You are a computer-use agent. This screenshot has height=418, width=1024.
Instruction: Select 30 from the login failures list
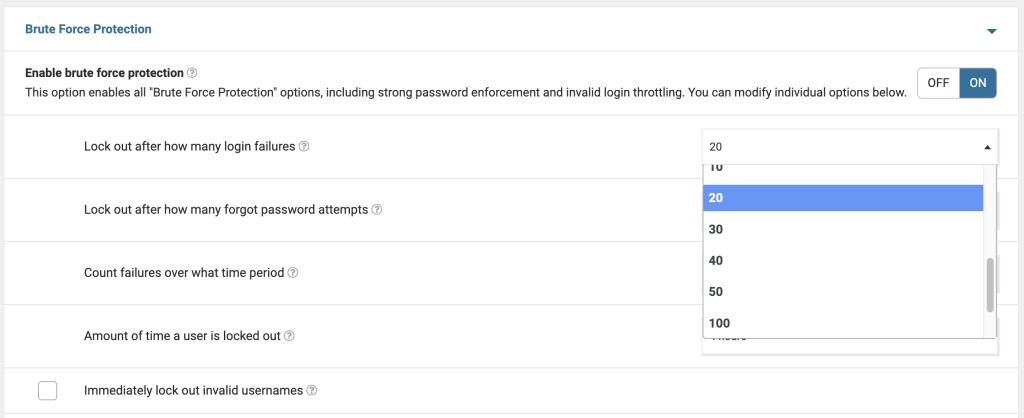pos(716,229)
